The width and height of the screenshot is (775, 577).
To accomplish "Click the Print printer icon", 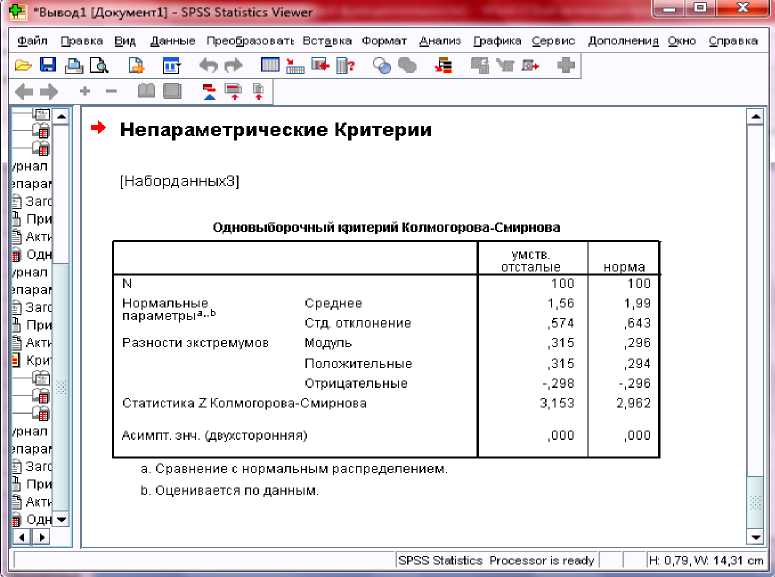I will pyautogui.click(x=74, y=66).
